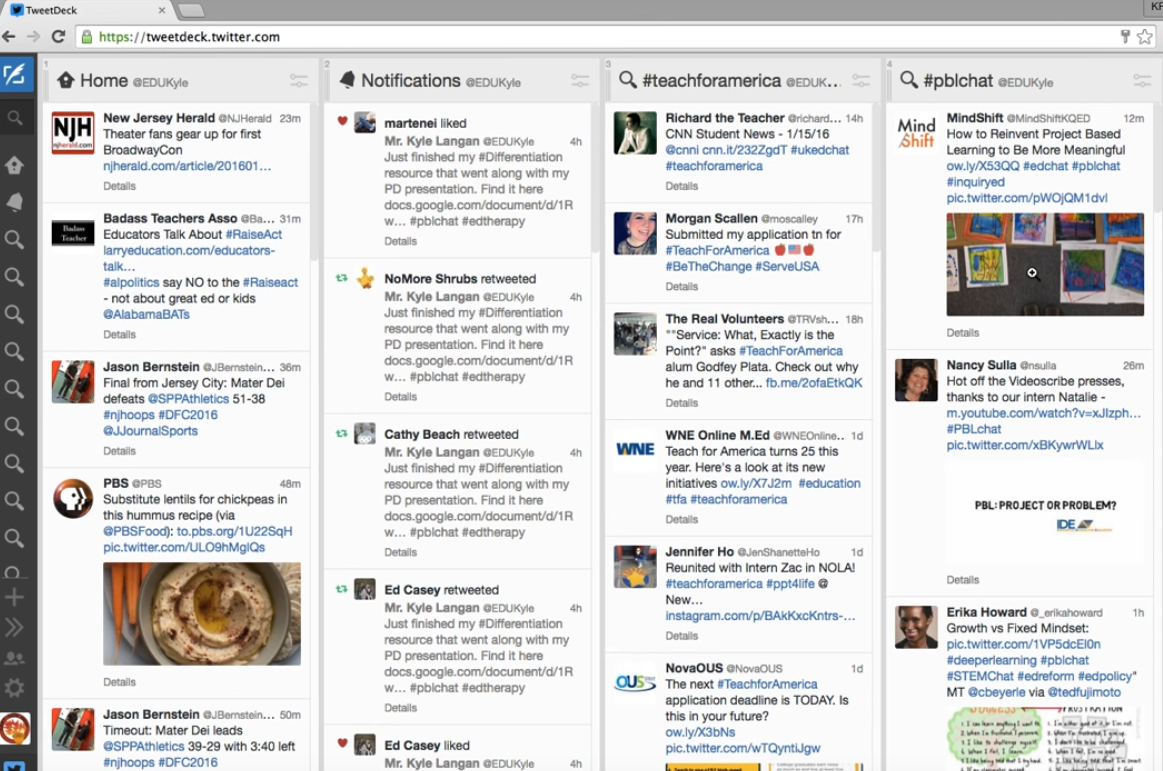
Task: Open the #RaiseAct hashtag in Badass Teachers tweet
Action: (254, 234)
